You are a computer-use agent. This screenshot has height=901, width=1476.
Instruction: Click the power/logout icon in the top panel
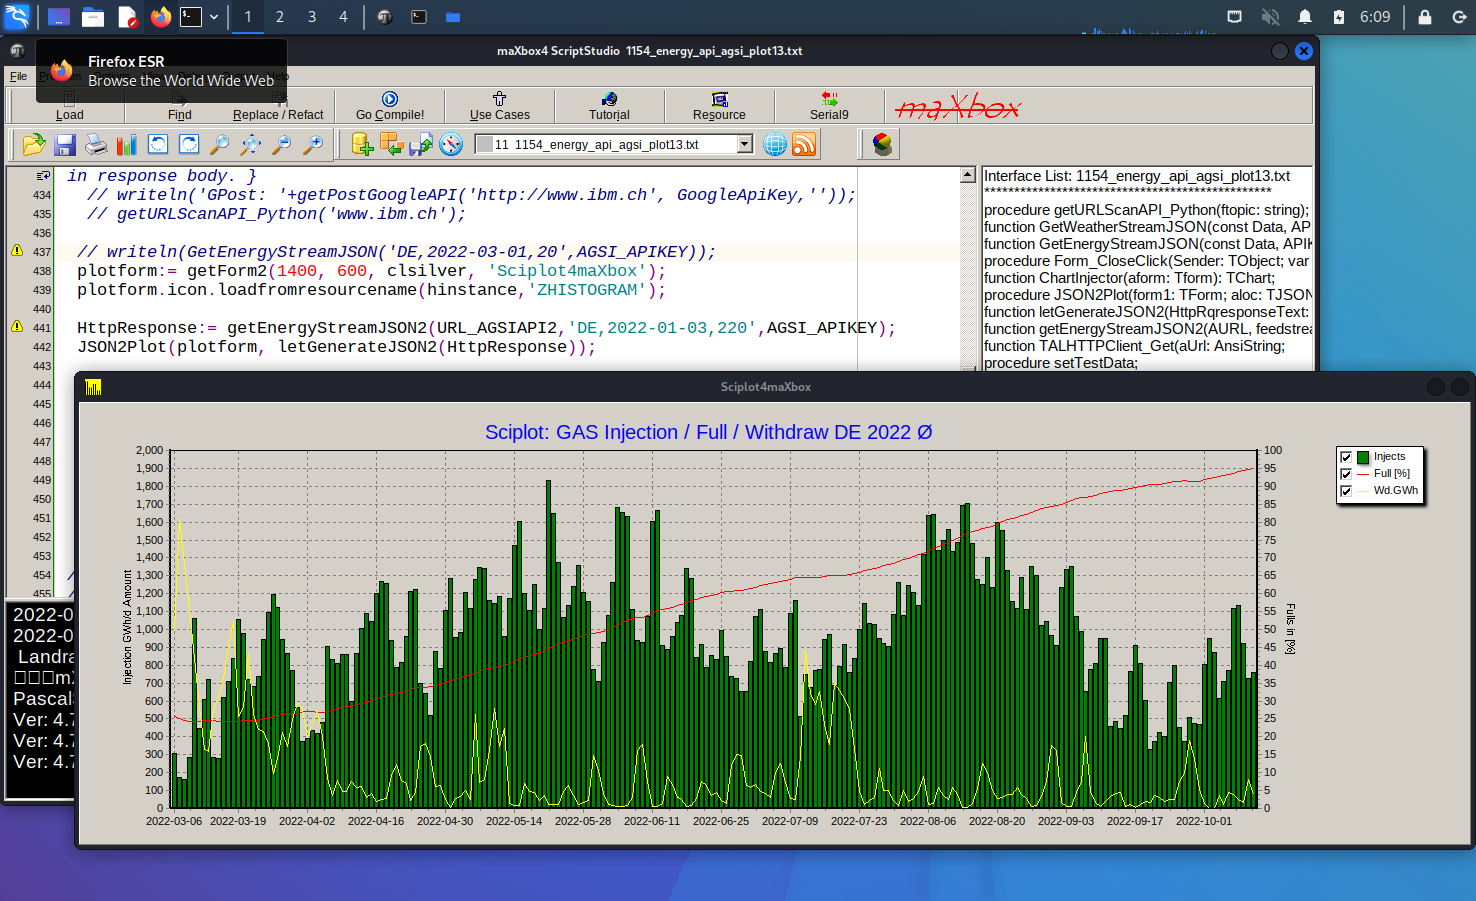click(x=1459, y=17)
